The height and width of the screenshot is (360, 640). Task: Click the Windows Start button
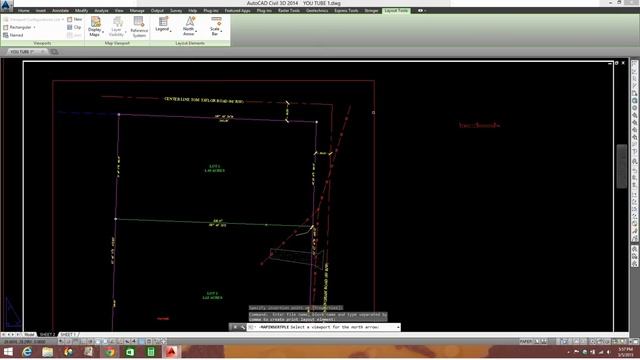(x=8, y=352)
